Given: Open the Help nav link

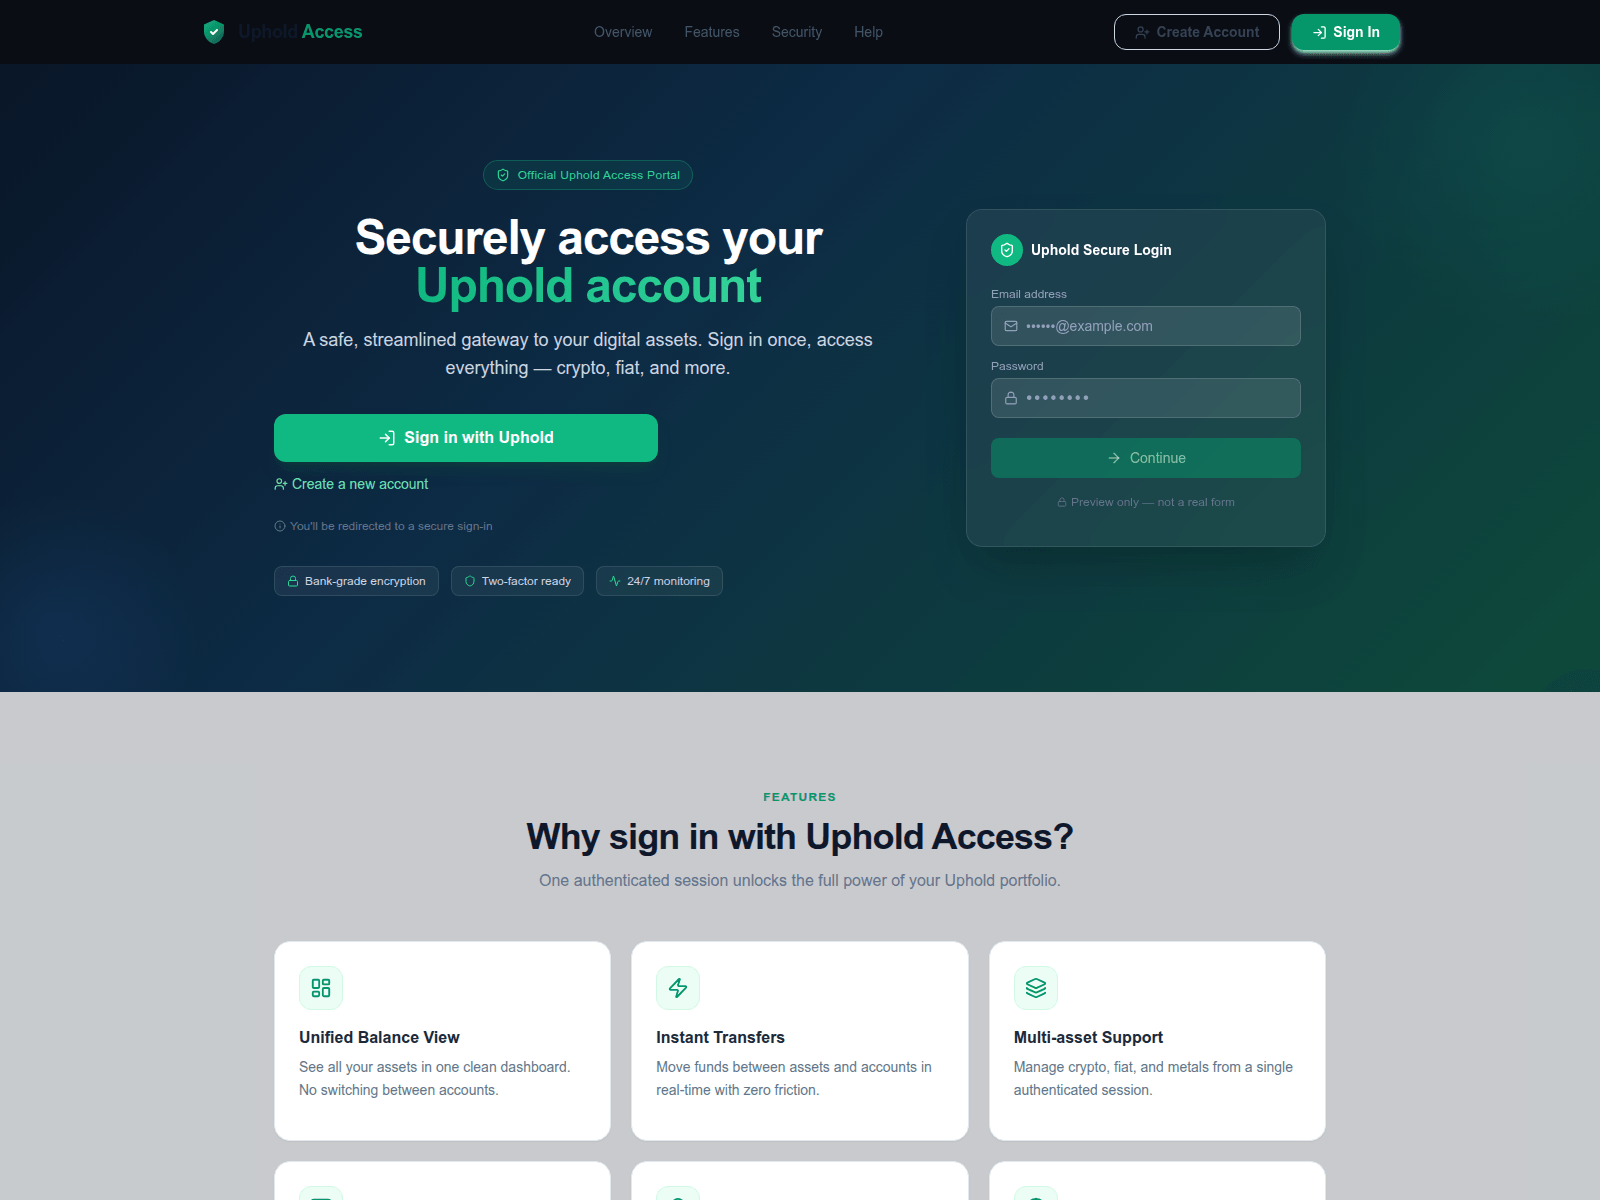Looking at the screenshot, I should 868,32.
